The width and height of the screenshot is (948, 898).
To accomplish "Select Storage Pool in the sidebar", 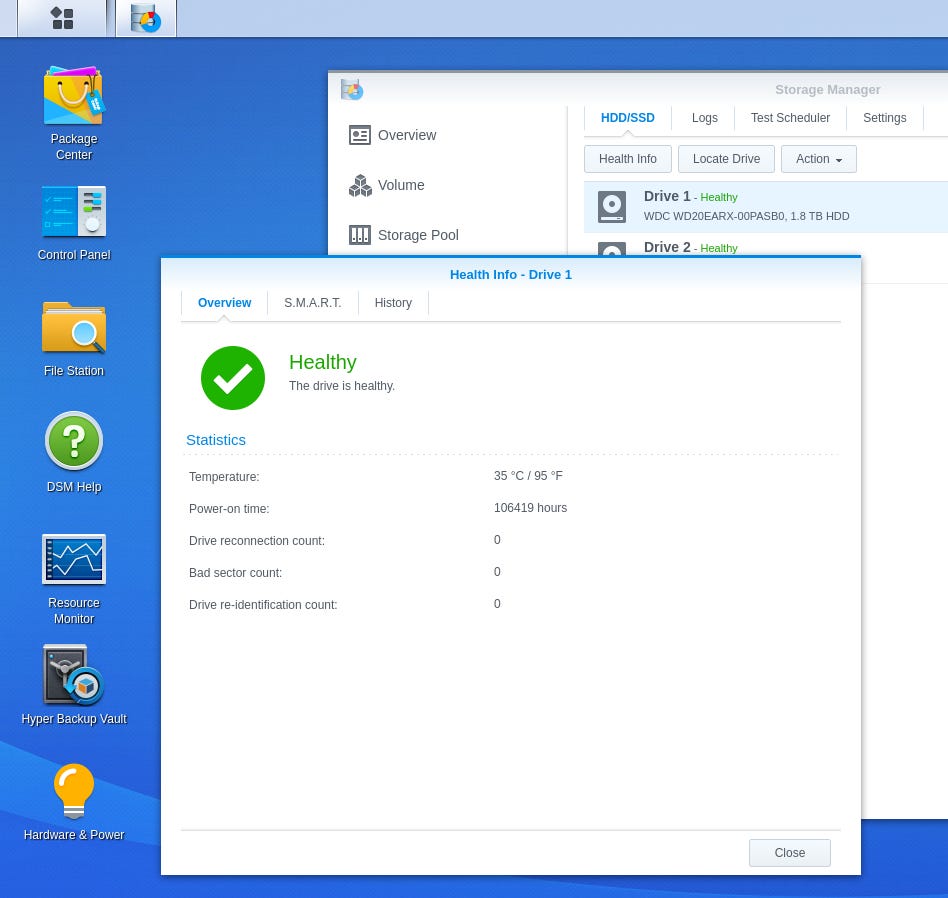I will tap(404, 235).
